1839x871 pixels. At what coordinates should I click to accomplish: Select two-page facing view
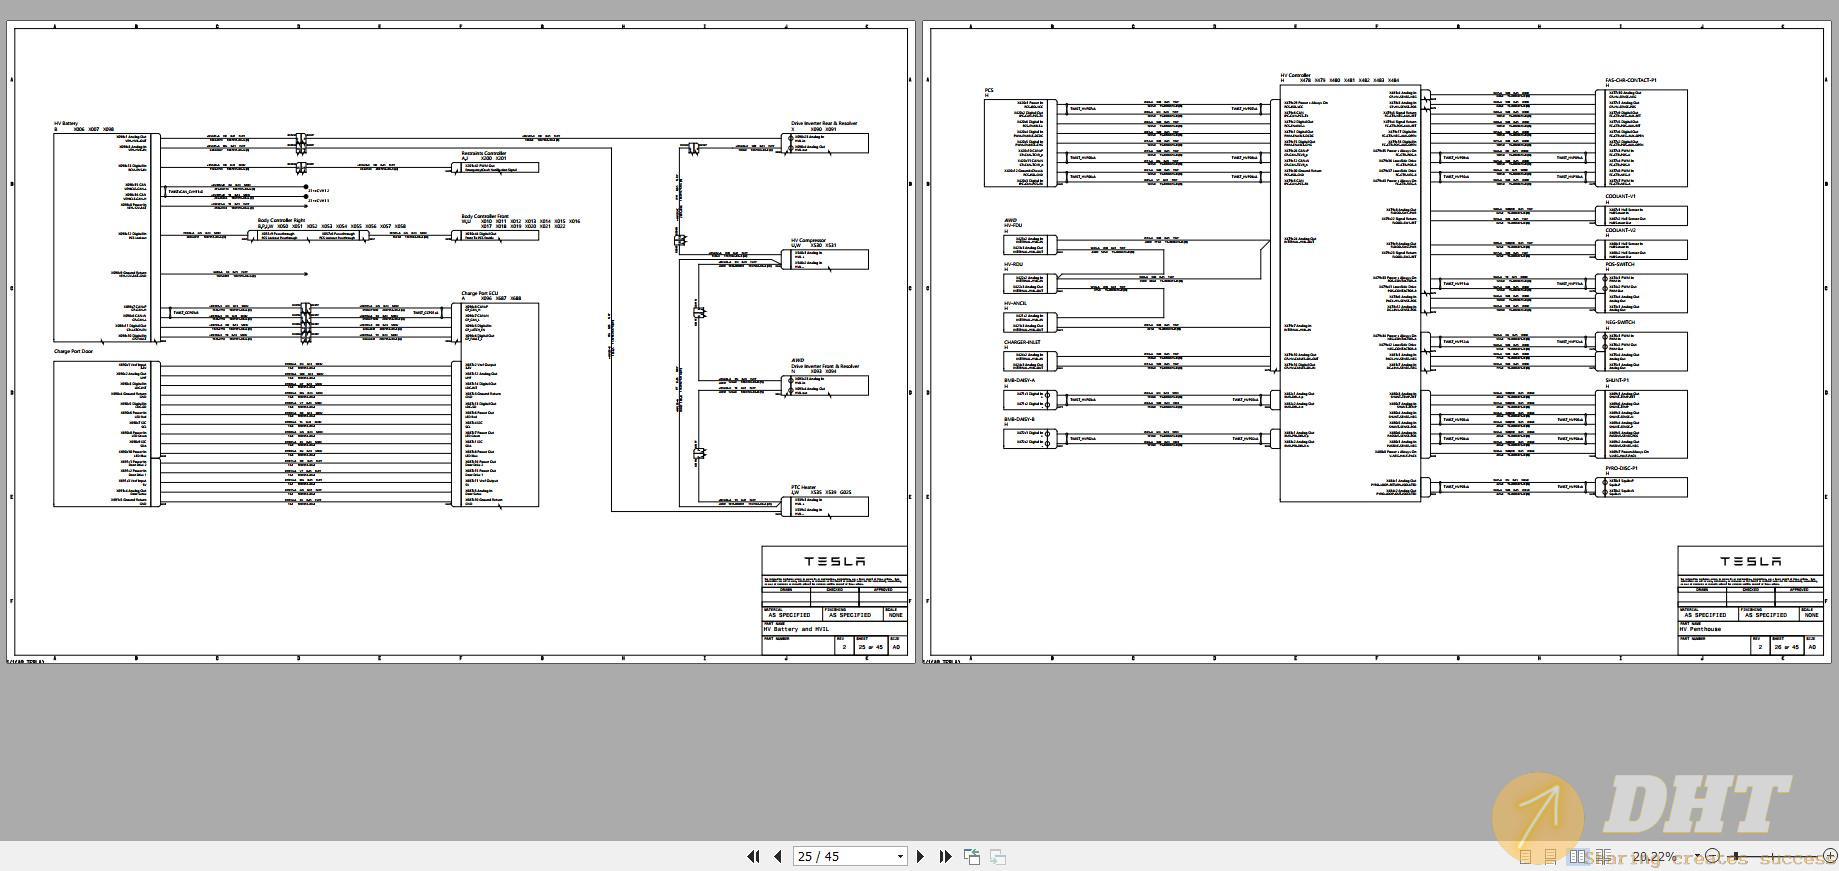coord(1577,857)
